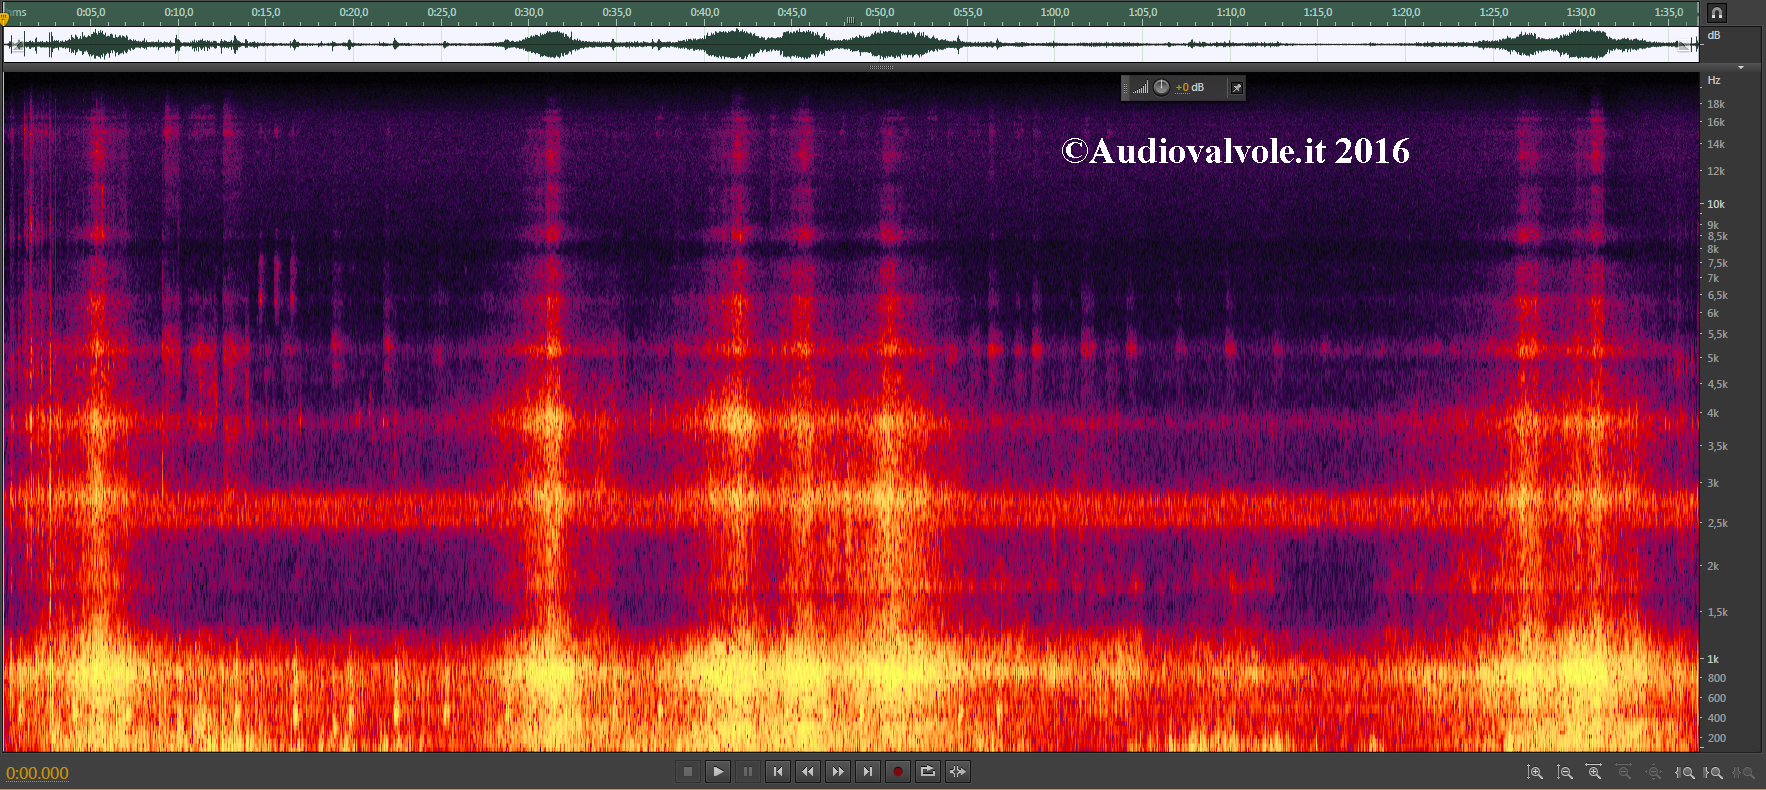The height and width of the screenshot is (790, 1766).
Task: Click the yellow playhead marker at timeline start
Action: pyautogui.click(x=4, y=17)
